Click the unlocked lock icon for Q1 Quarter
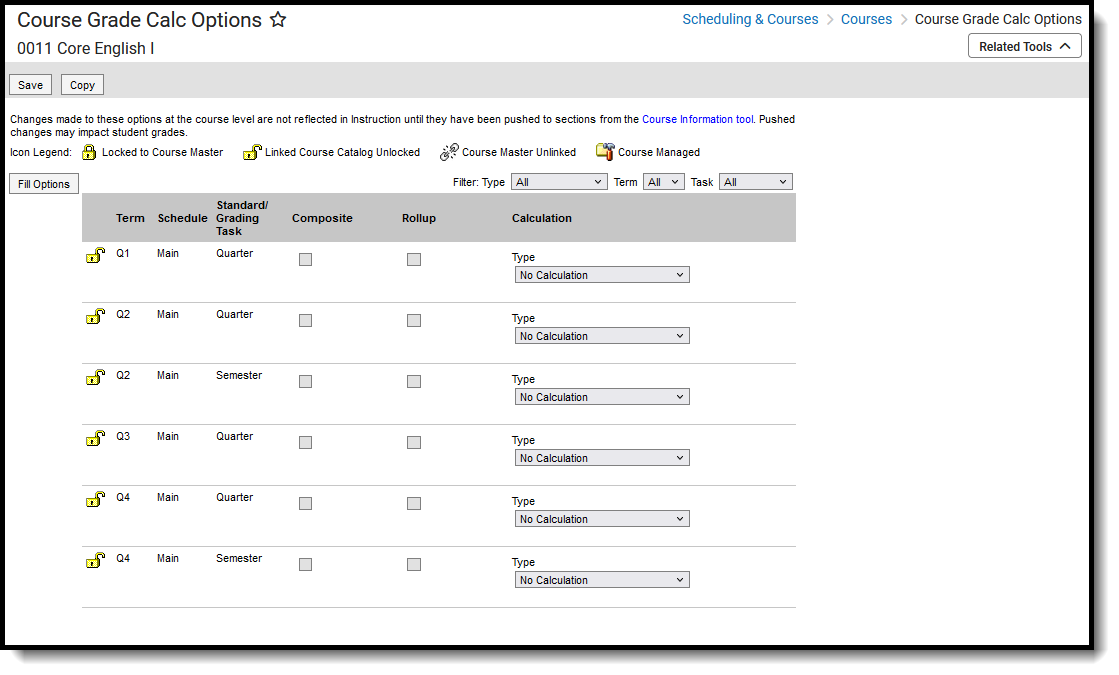 click(95, 255)
